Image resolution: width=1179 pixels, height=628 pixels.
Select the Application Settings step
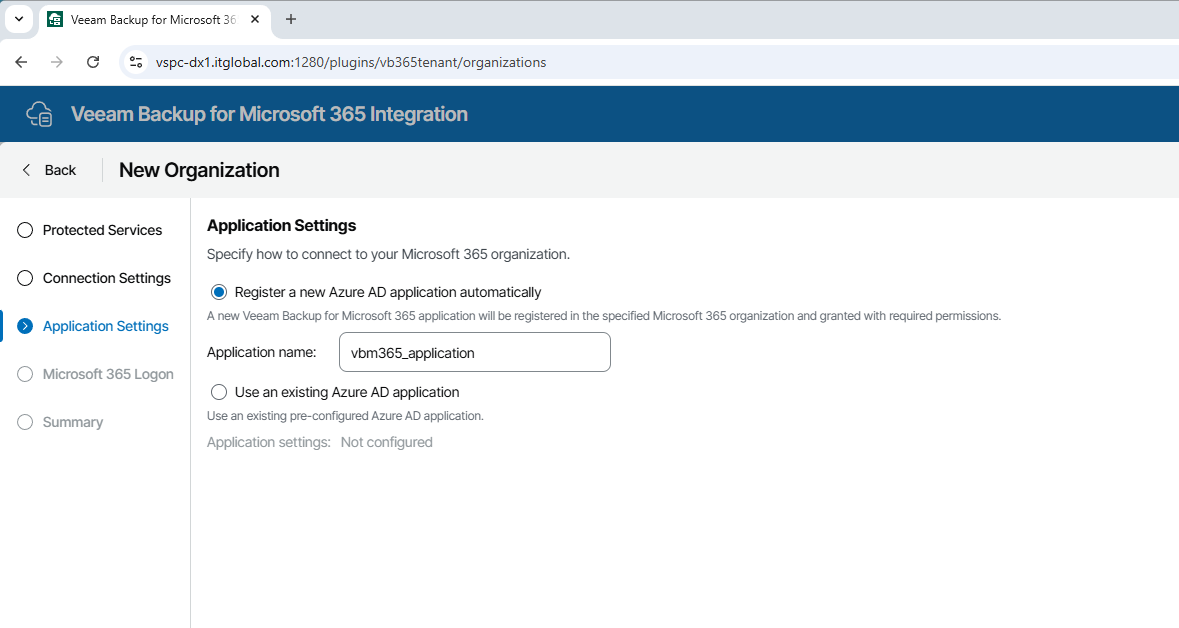click(105, 326)
